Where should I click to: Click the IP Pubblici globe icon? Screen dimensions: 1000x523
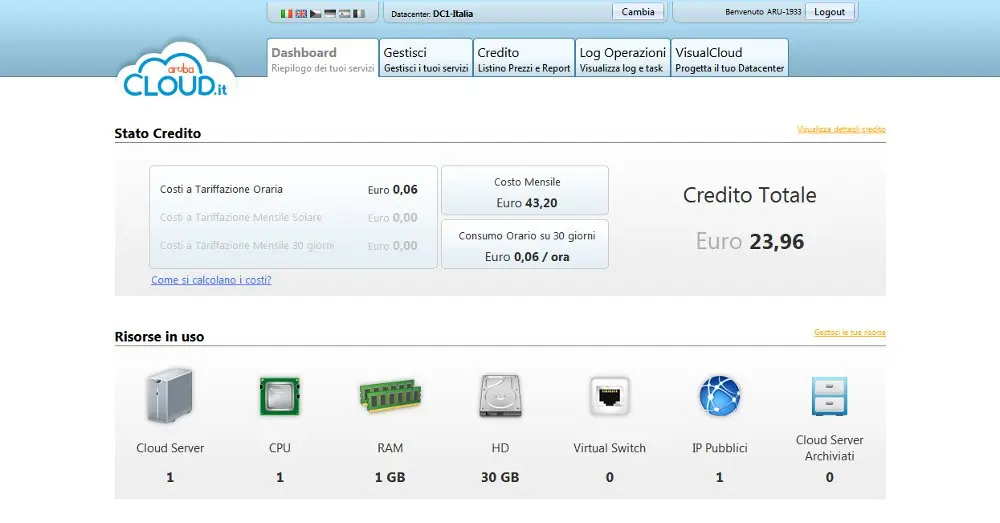tap(719, 396)
